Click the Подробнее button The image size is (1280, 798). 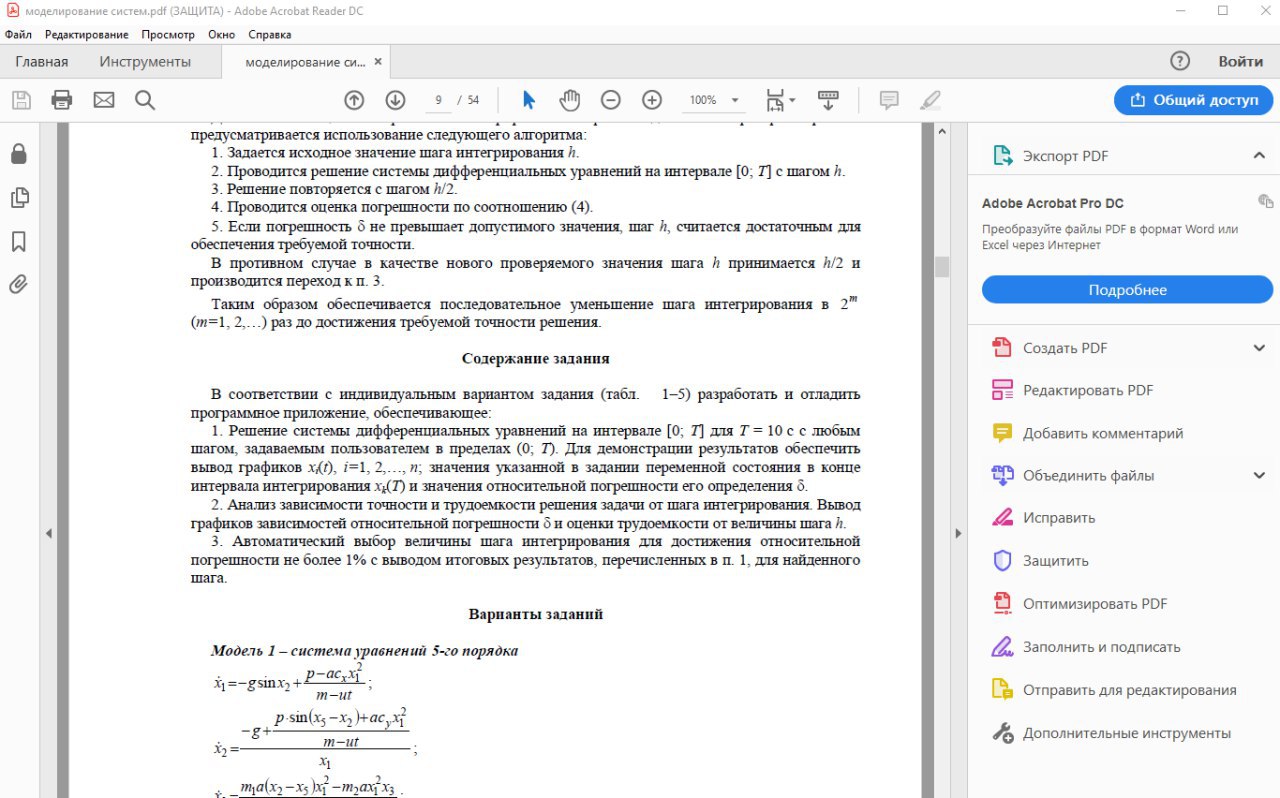[x=1127, y=290]
